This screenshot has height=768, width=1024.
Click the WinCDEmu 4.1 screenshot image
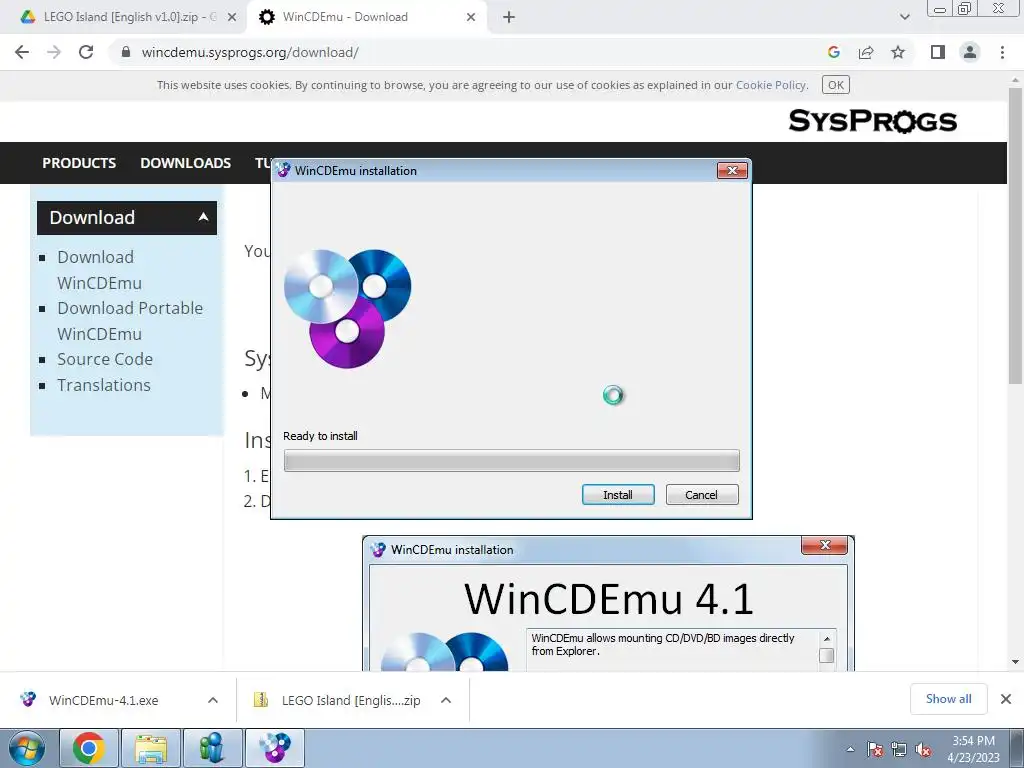pos(608,603)
